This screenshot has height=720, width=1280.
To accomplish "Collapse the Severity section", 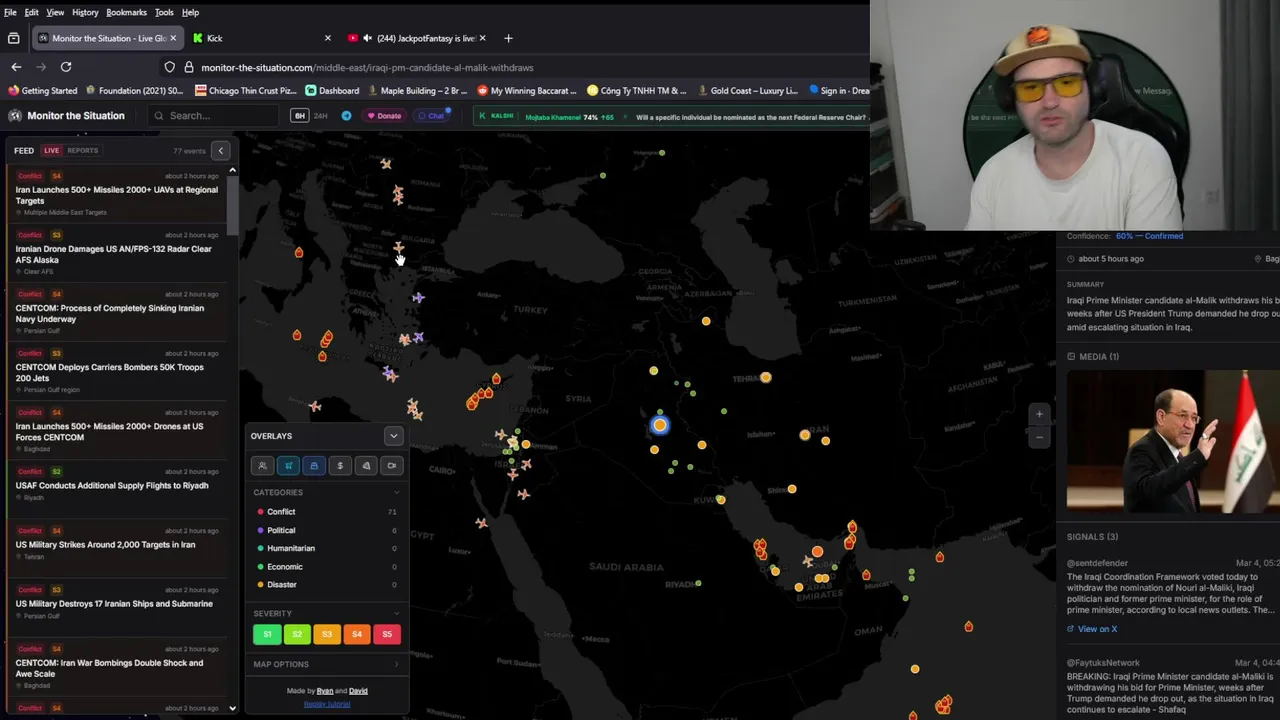I will (326, 613).
